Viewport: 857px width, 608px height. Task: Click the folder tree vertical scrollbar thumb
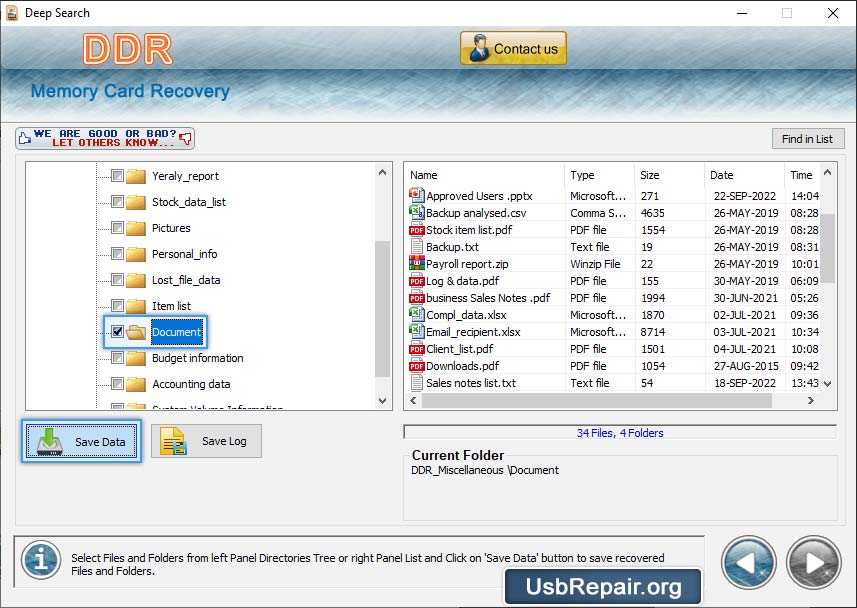383,309
